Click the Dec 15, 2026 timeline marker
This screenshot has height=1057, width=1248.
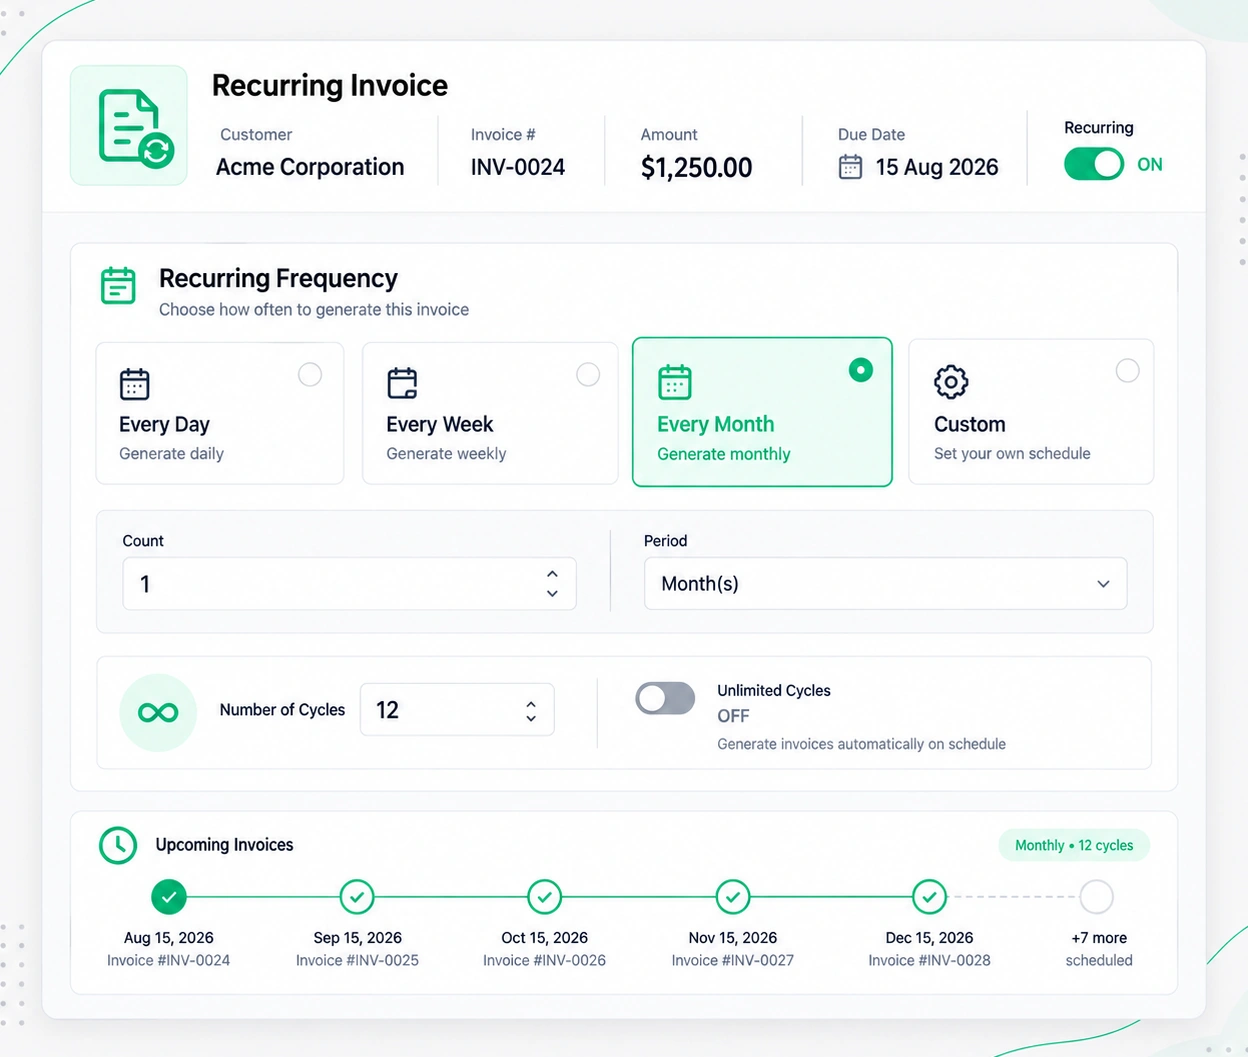tap(929, 897)
